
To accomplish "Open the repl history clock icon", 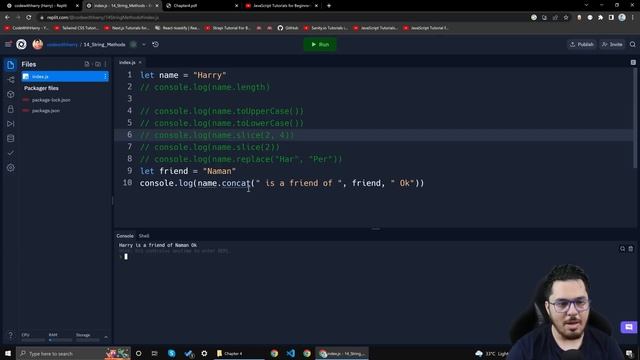I will (156, 44).
